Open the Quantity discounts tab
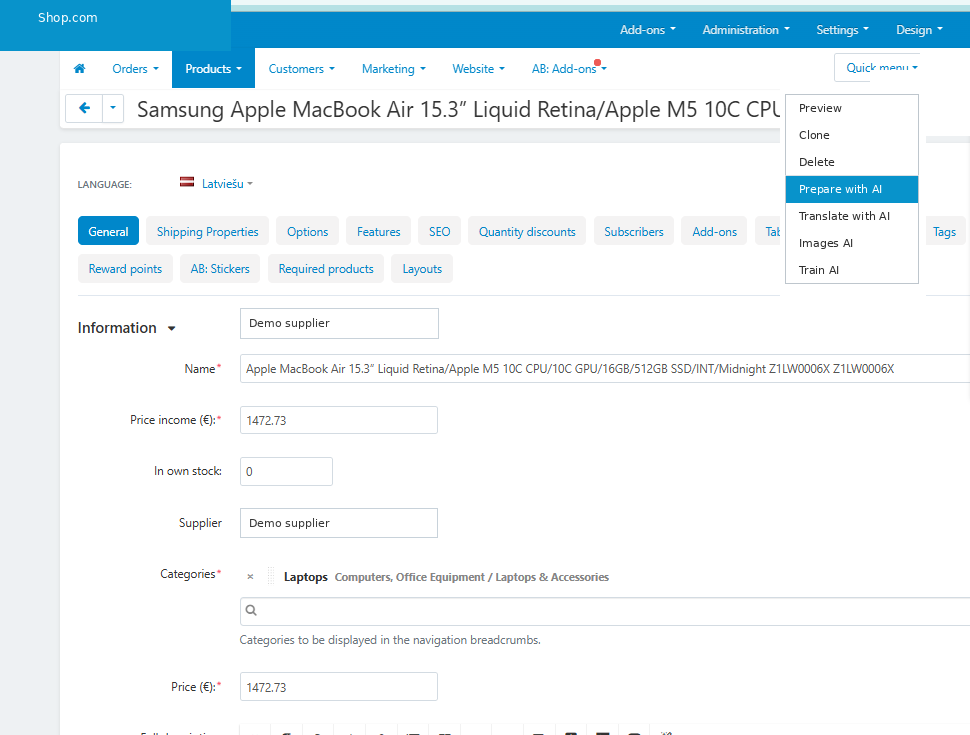This screenshot has height=735, width=970. [527, 231]
